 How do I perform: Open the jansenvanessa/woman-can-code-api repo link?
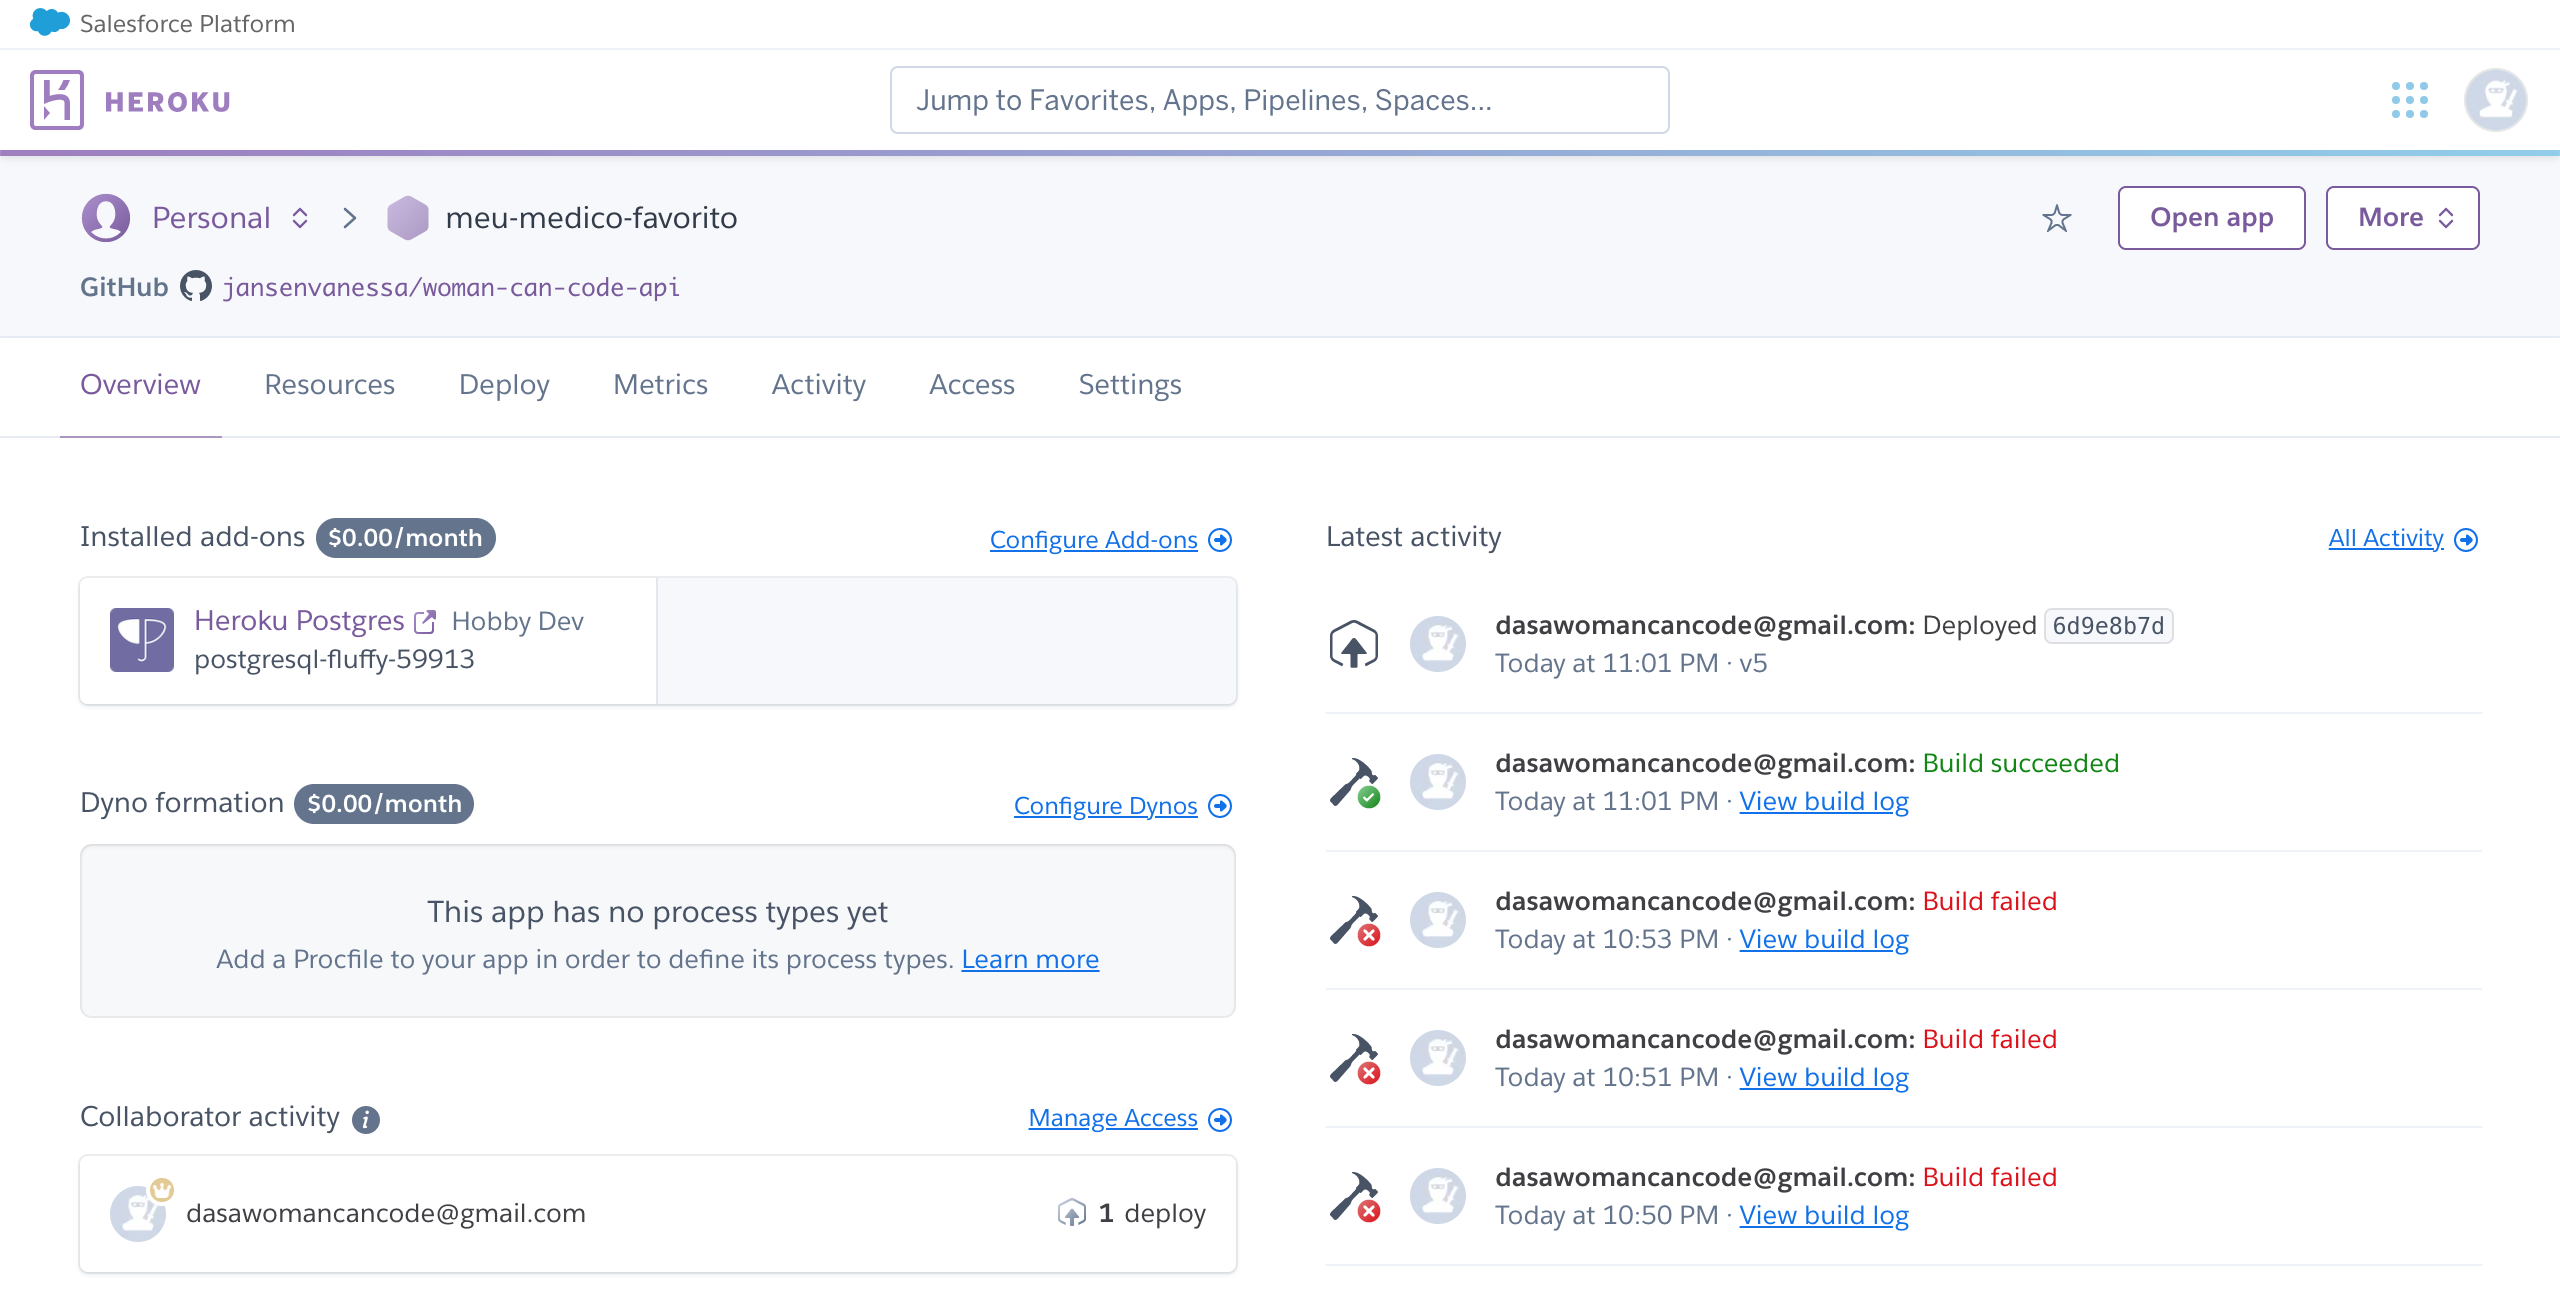click(451, 288)
